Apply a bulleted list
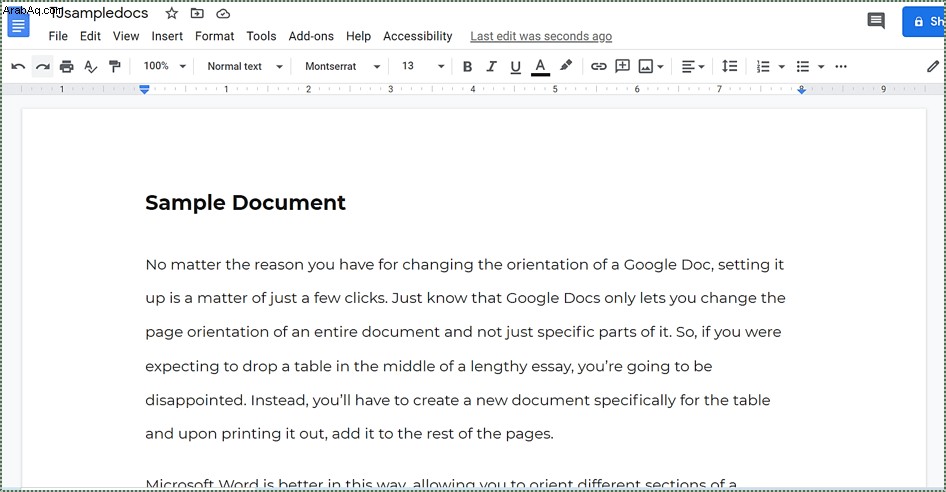This screenshot has height=492, width=946. click(x=802, y=66)
